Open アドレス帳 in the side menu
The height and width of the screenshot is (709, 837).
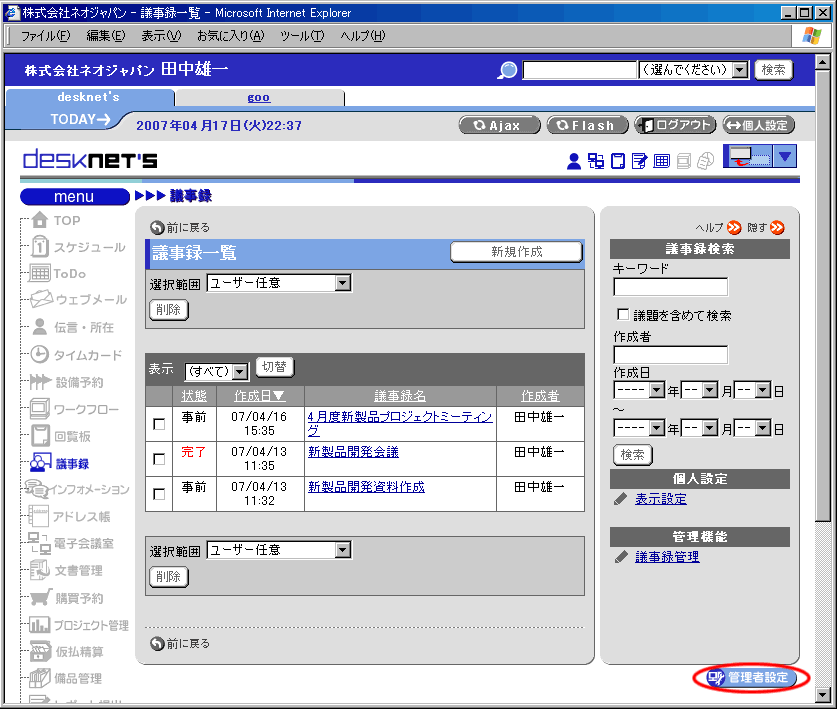pyautogui.click(x=69, y=516)
